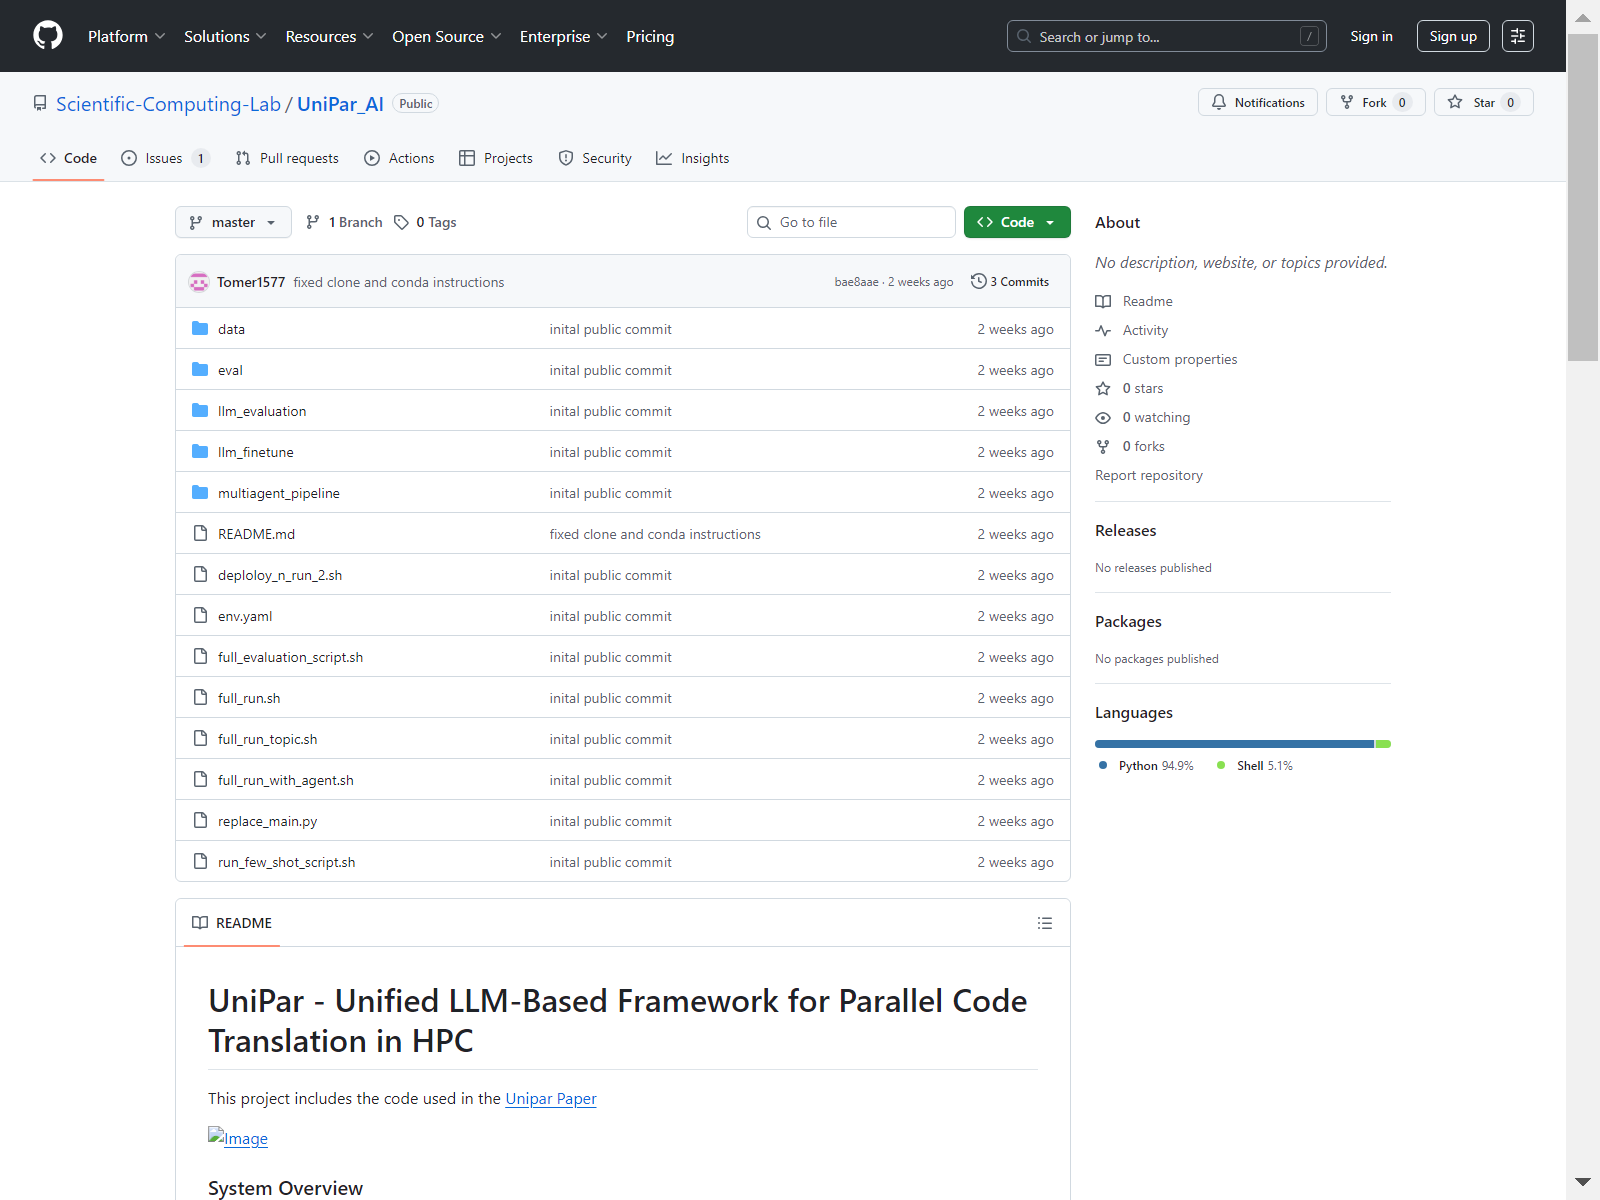Expand the Solutions menu

pyautogui.click(x=225, y=36)
